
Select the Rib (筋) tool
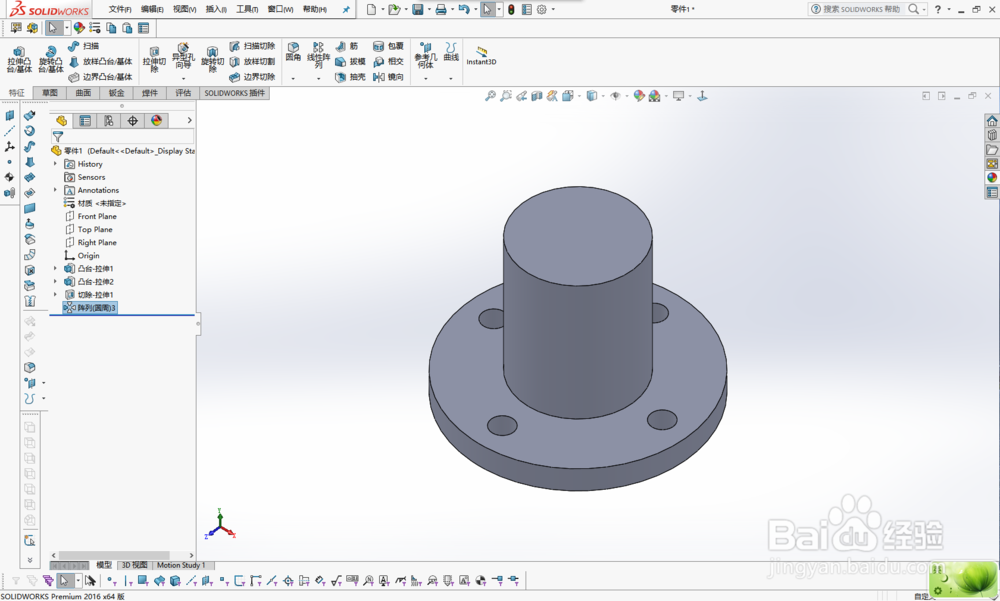tap(346, 46)
